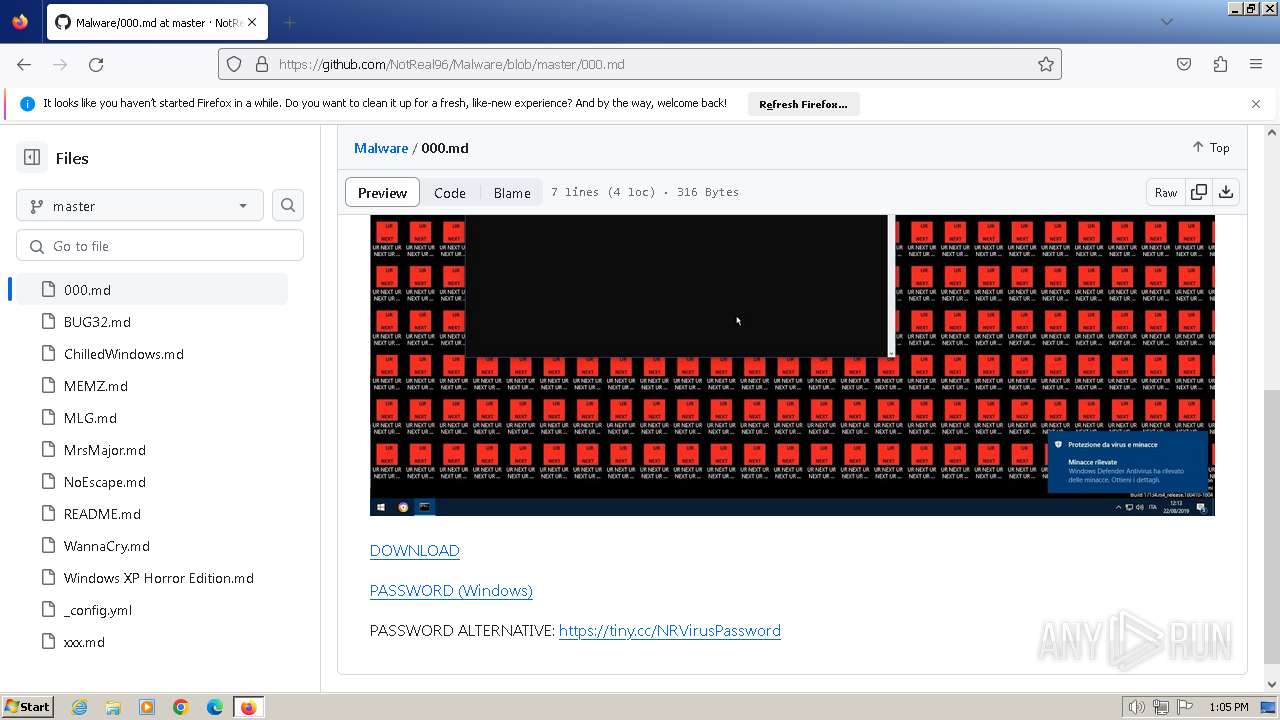Image resolution: width=1280 pixels, height=720 pixels.
Task: Open a new browser tab
Action: [289, 22]
